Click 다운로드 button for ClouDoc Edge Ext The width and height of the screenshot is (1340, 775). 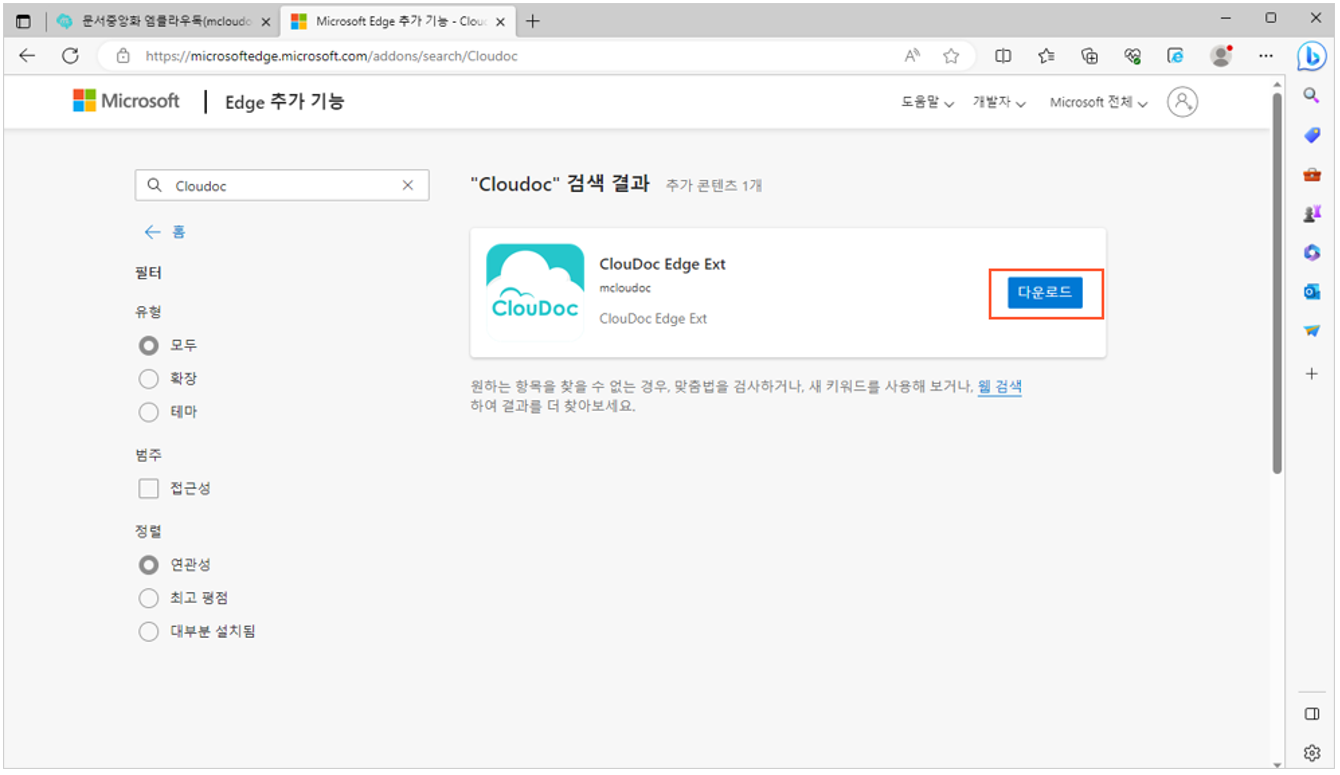[1045, 293]
